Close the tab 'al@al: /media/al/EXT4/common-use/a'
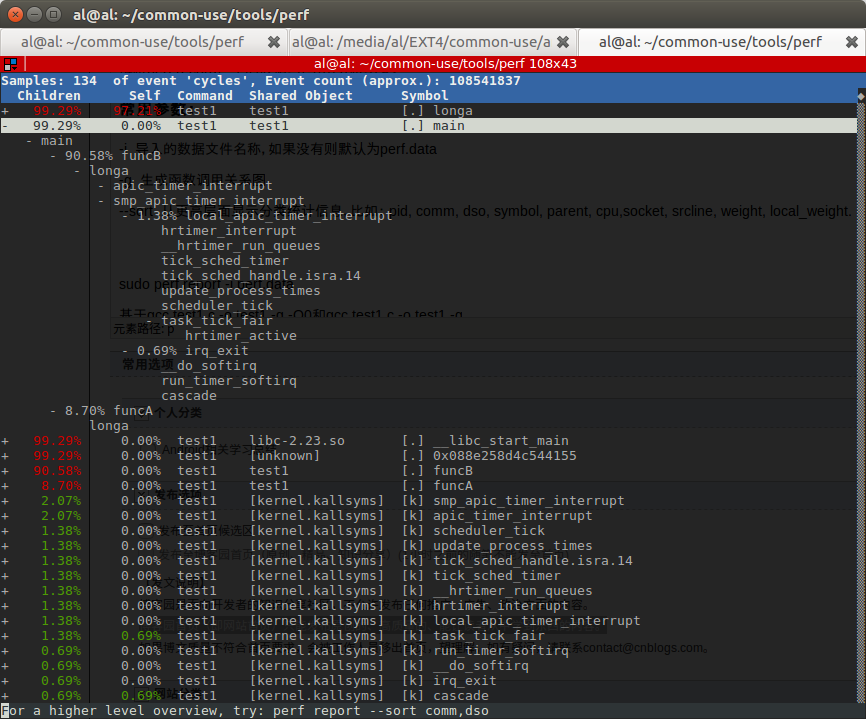The image size is (866, 719). [562, 41]
